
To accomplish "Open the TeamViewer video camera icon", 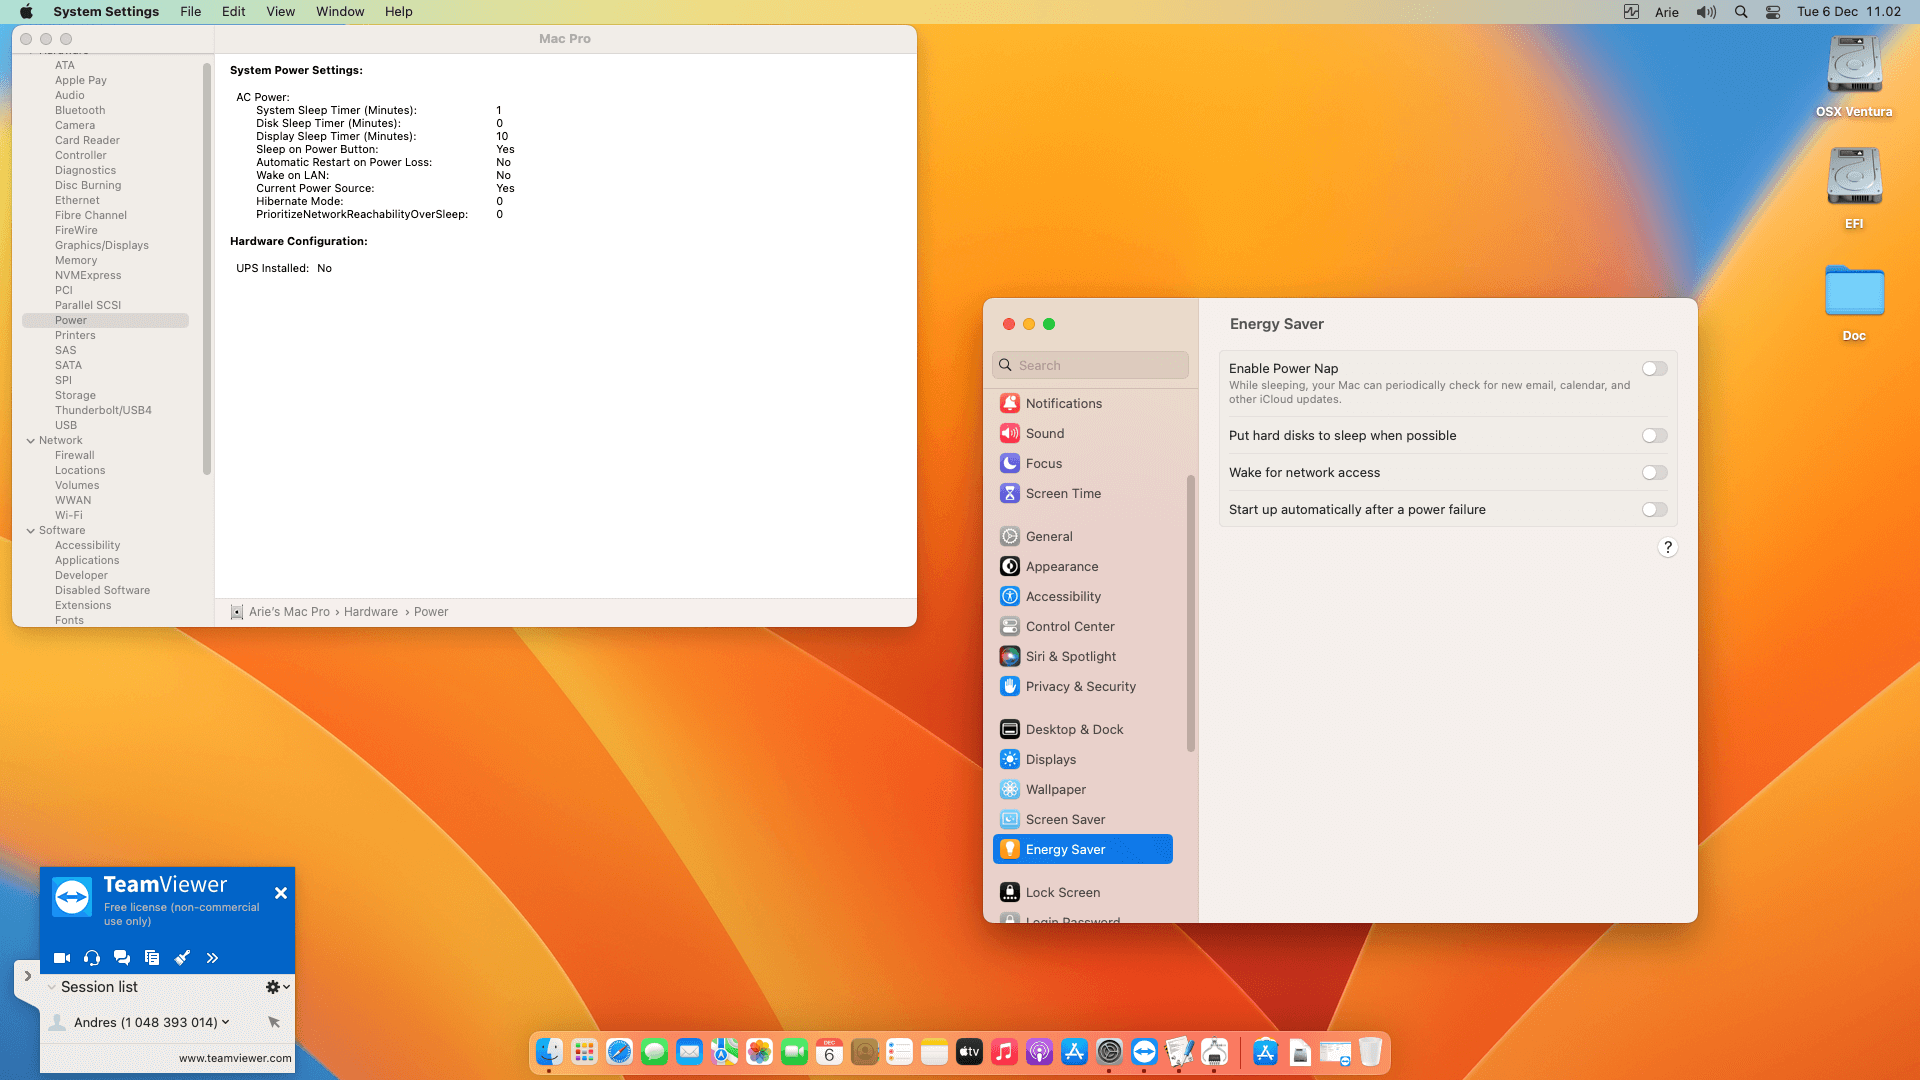I will (x=61, y=958).
